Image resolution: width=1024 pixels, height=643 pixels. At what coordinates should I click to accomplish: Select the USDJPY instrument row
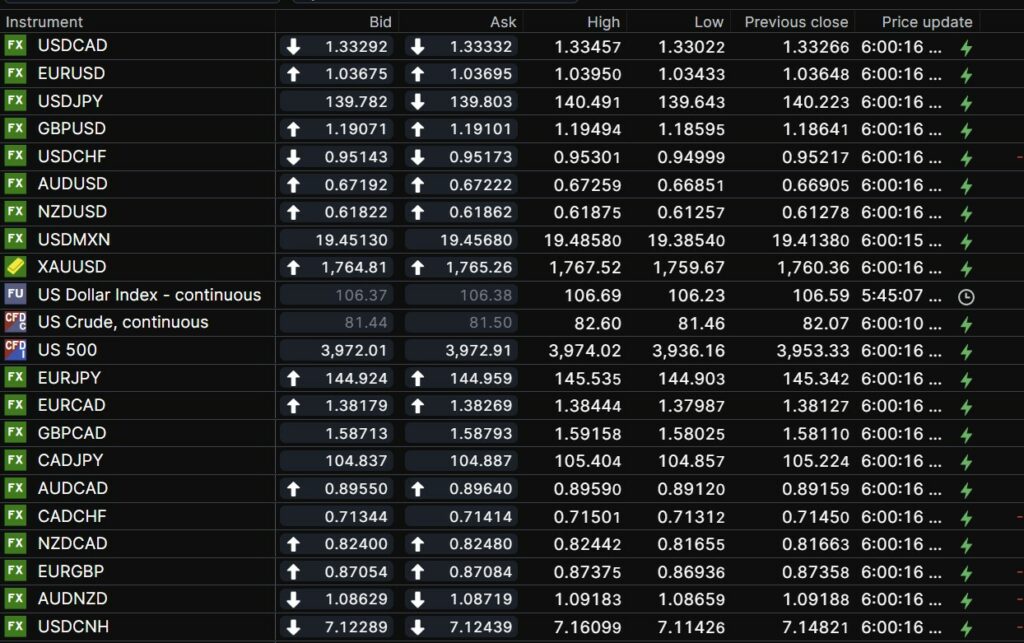(70, 101)
